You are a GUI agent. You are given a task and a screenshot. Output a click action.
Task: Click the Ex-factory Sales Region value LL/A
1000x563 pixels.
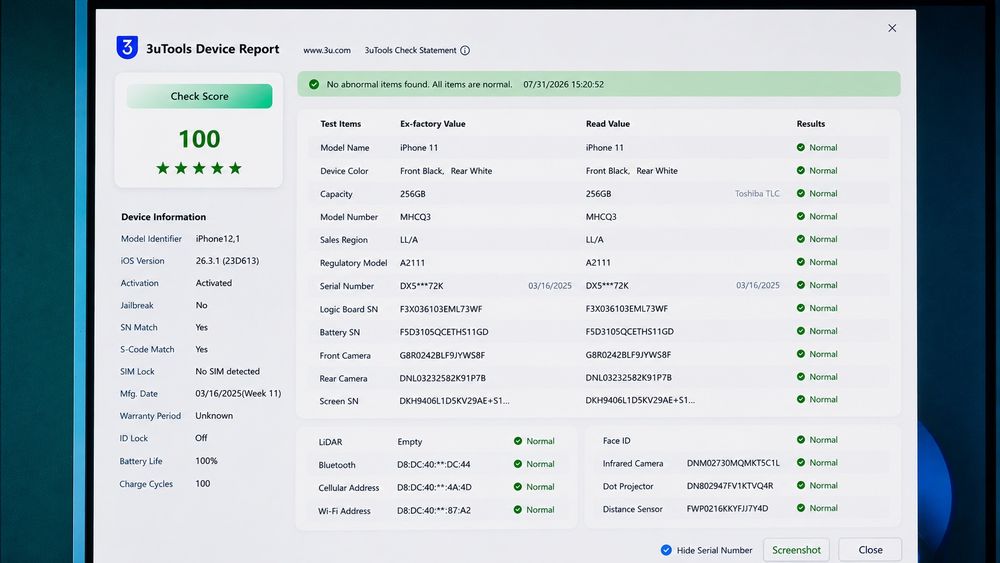[x=409, y=240]
